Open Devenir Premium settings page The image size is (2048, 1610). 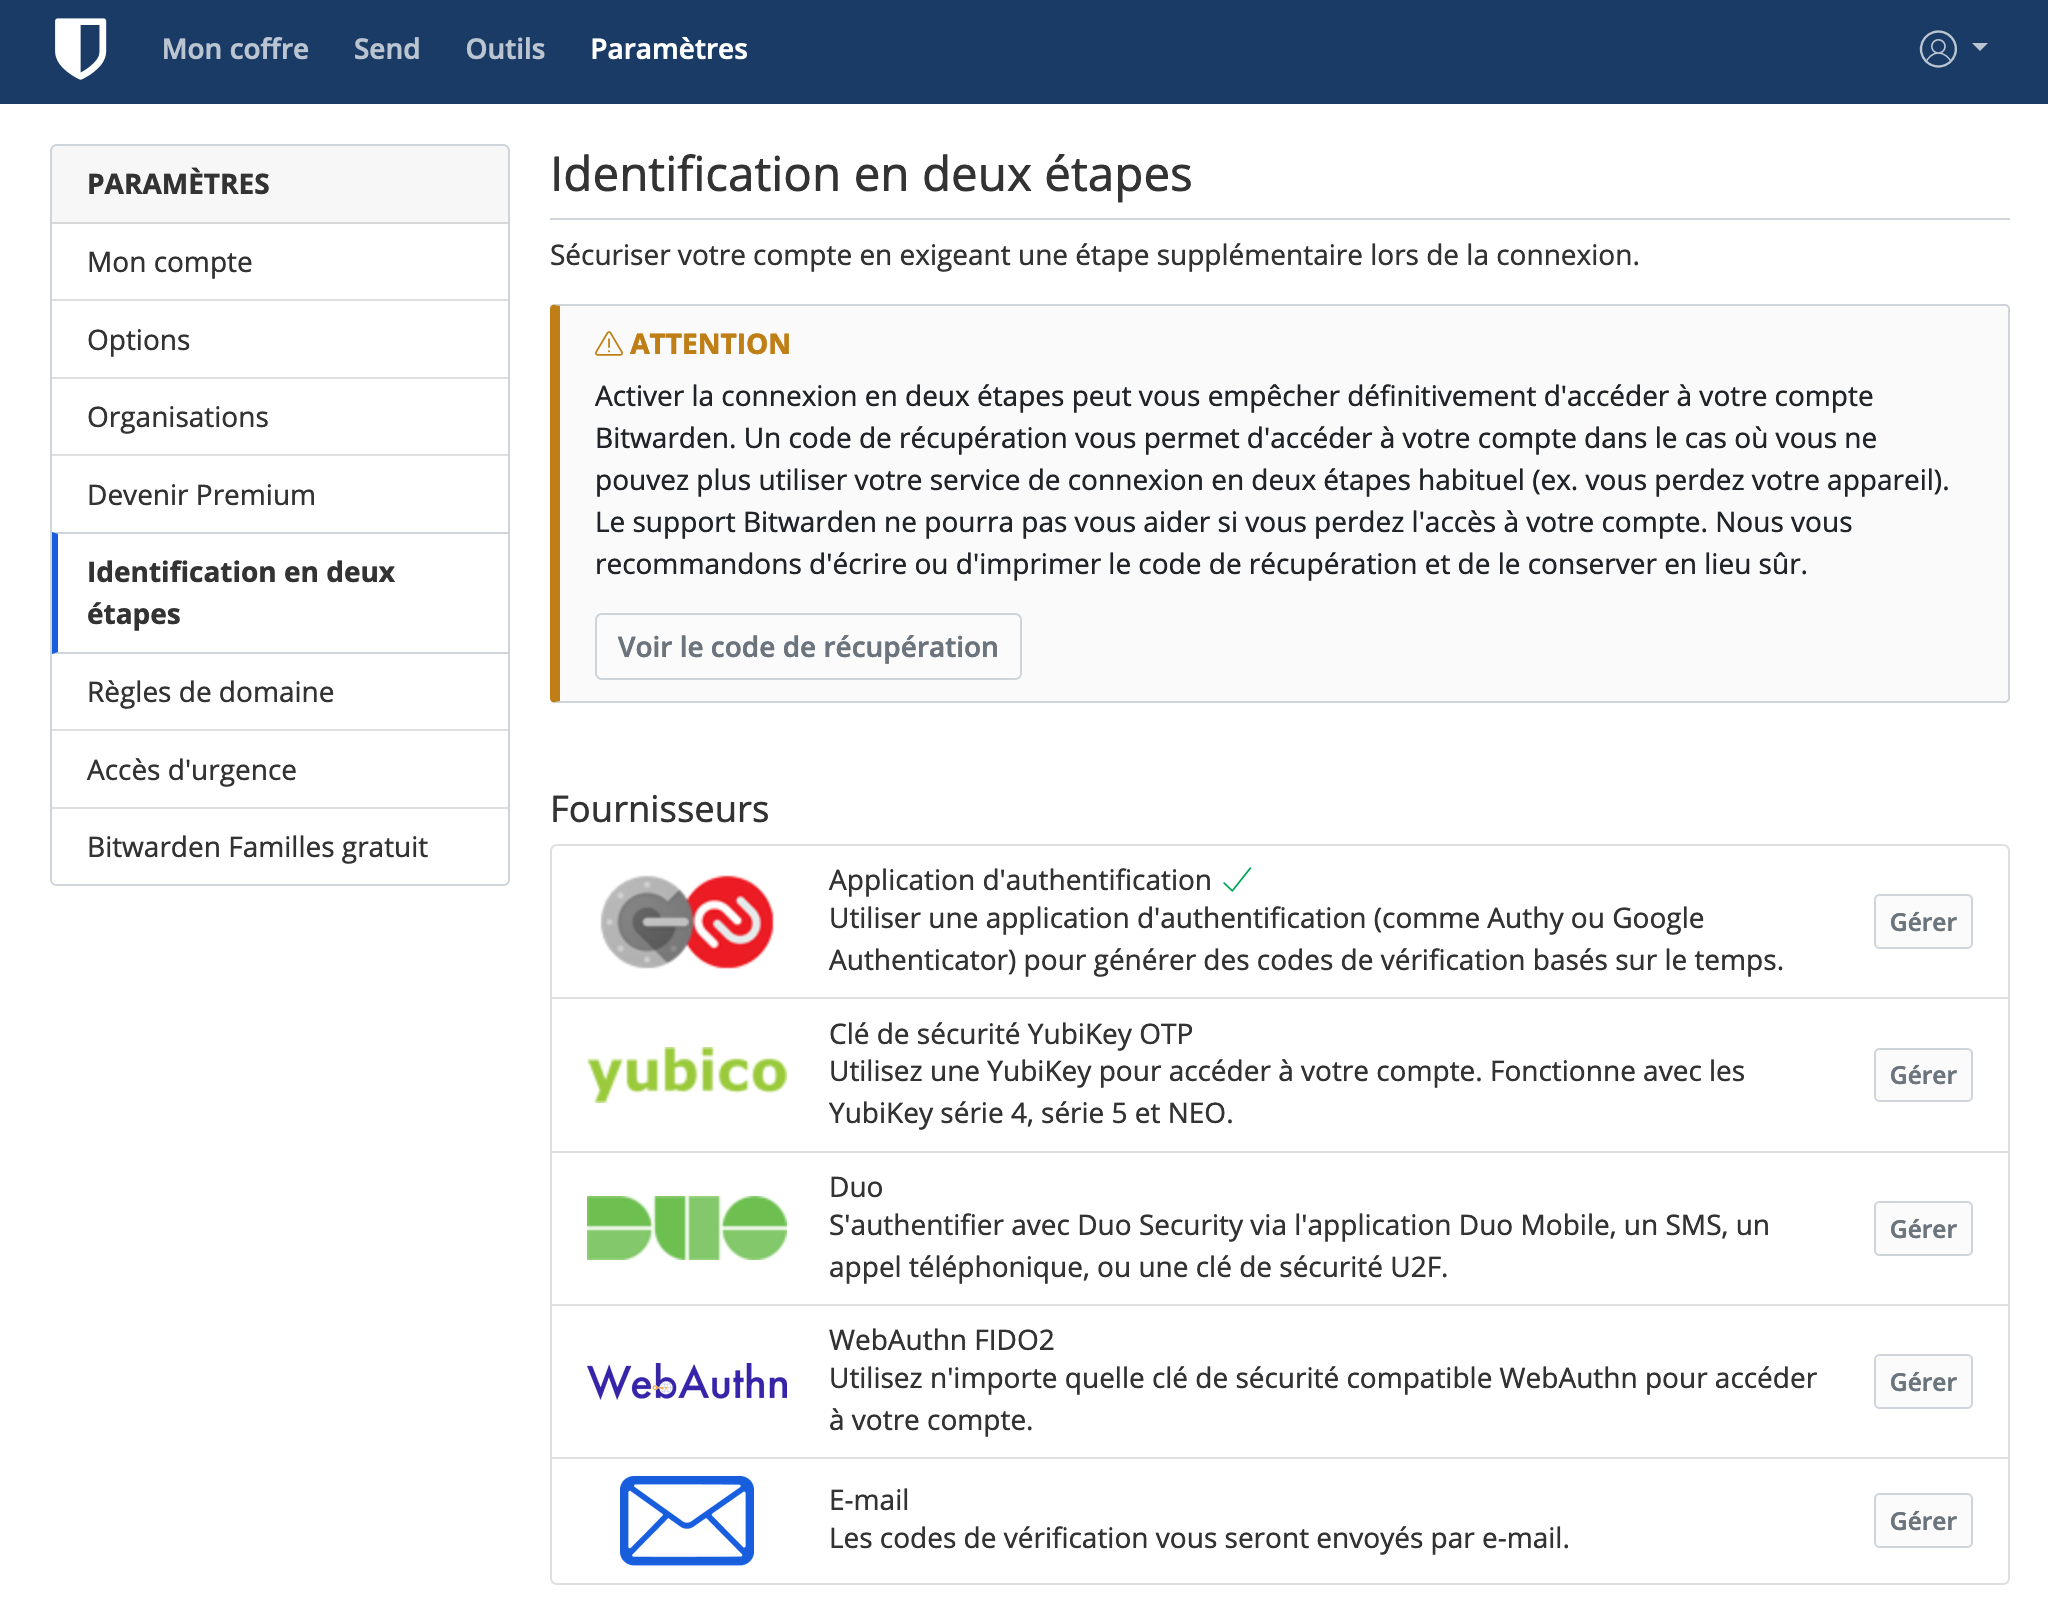click(201, 495)
